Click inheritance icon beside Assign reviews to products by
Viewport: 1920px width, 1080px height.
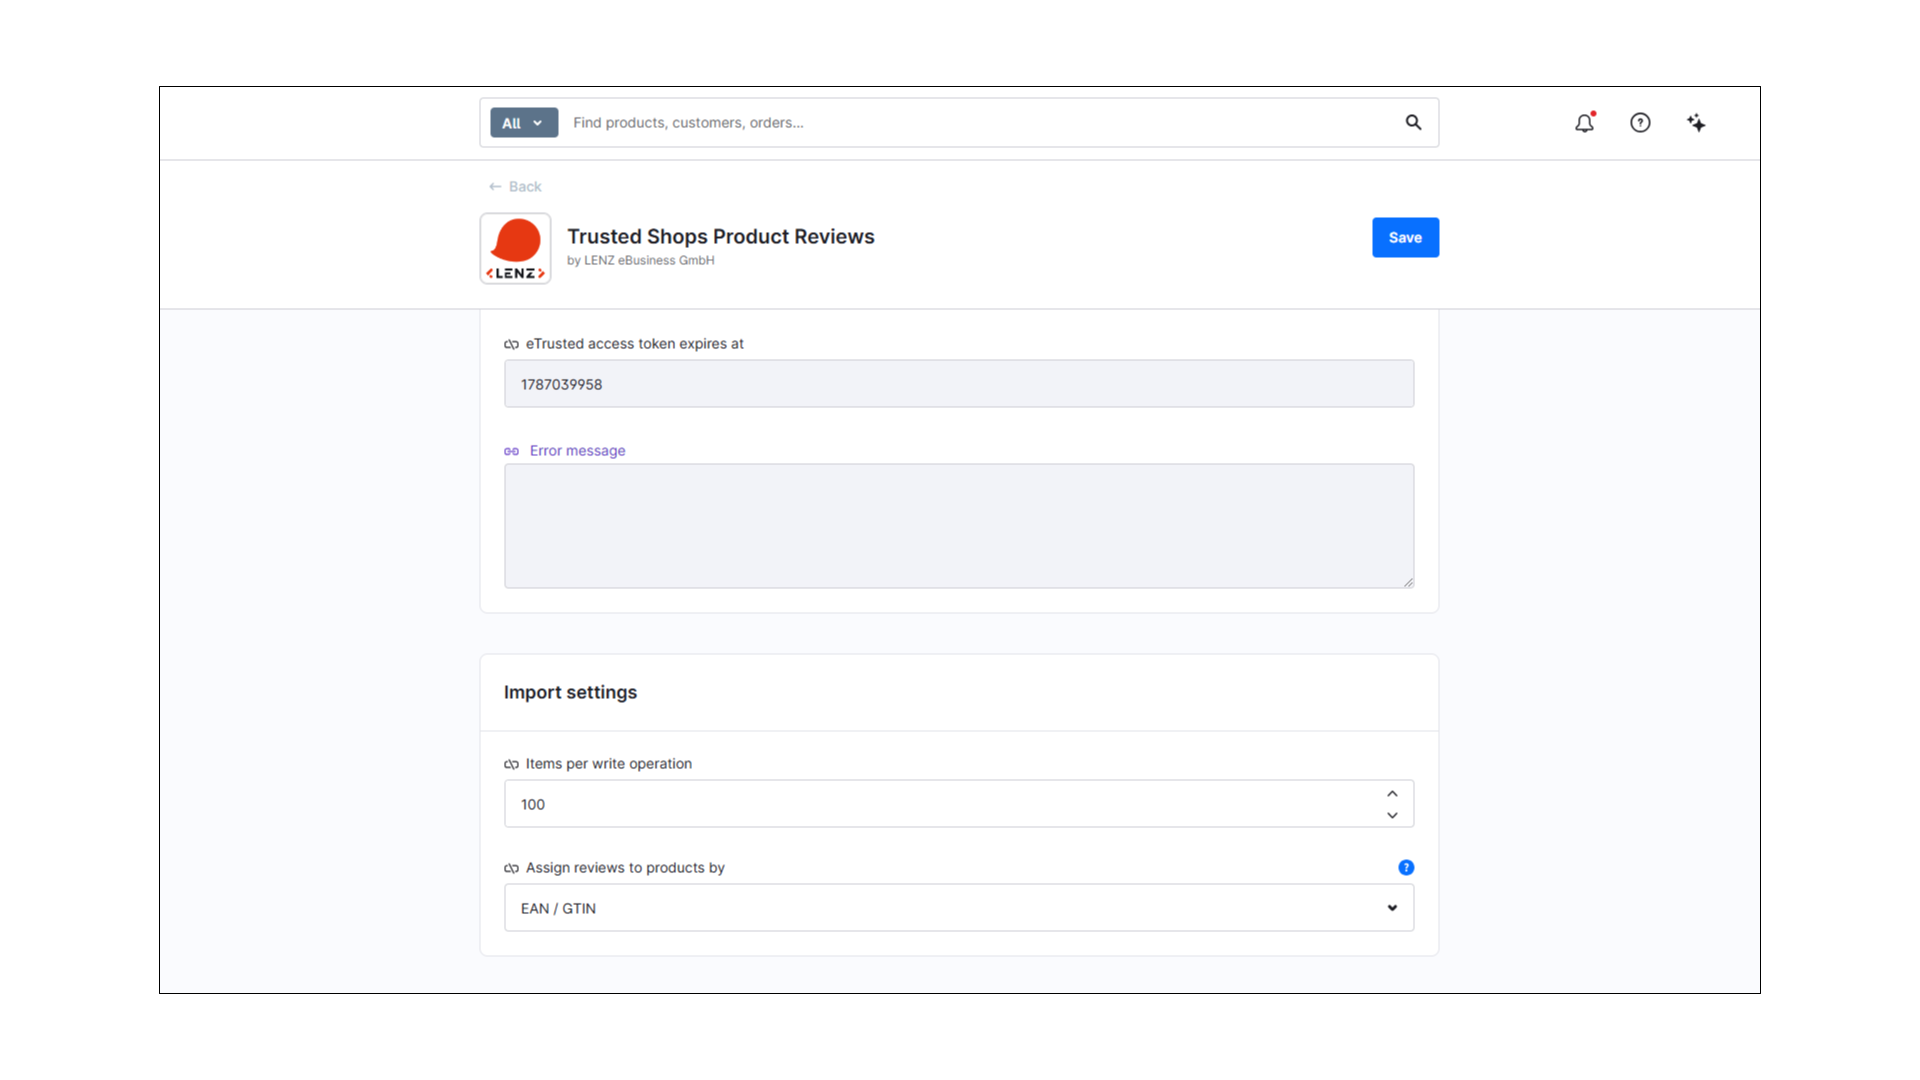(511, 868)
